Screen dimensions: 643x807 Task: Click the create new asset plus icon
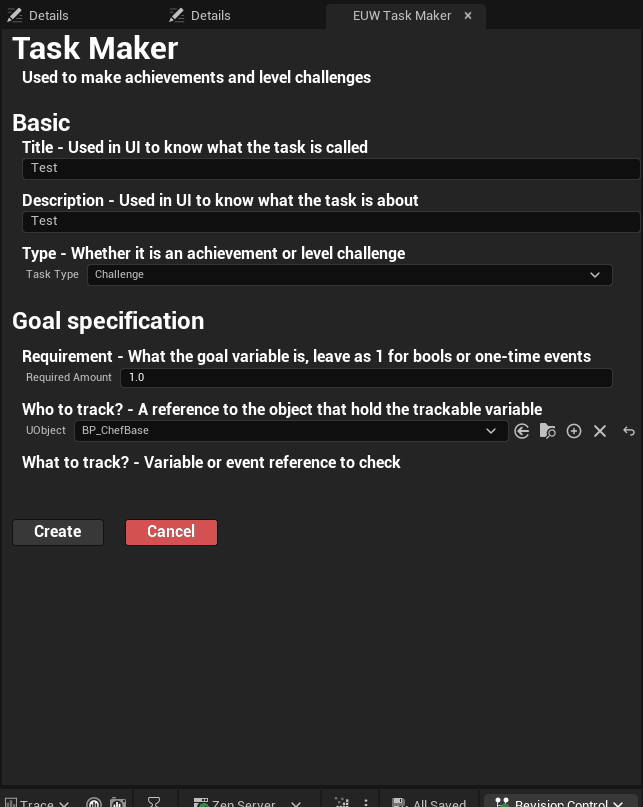574,431
